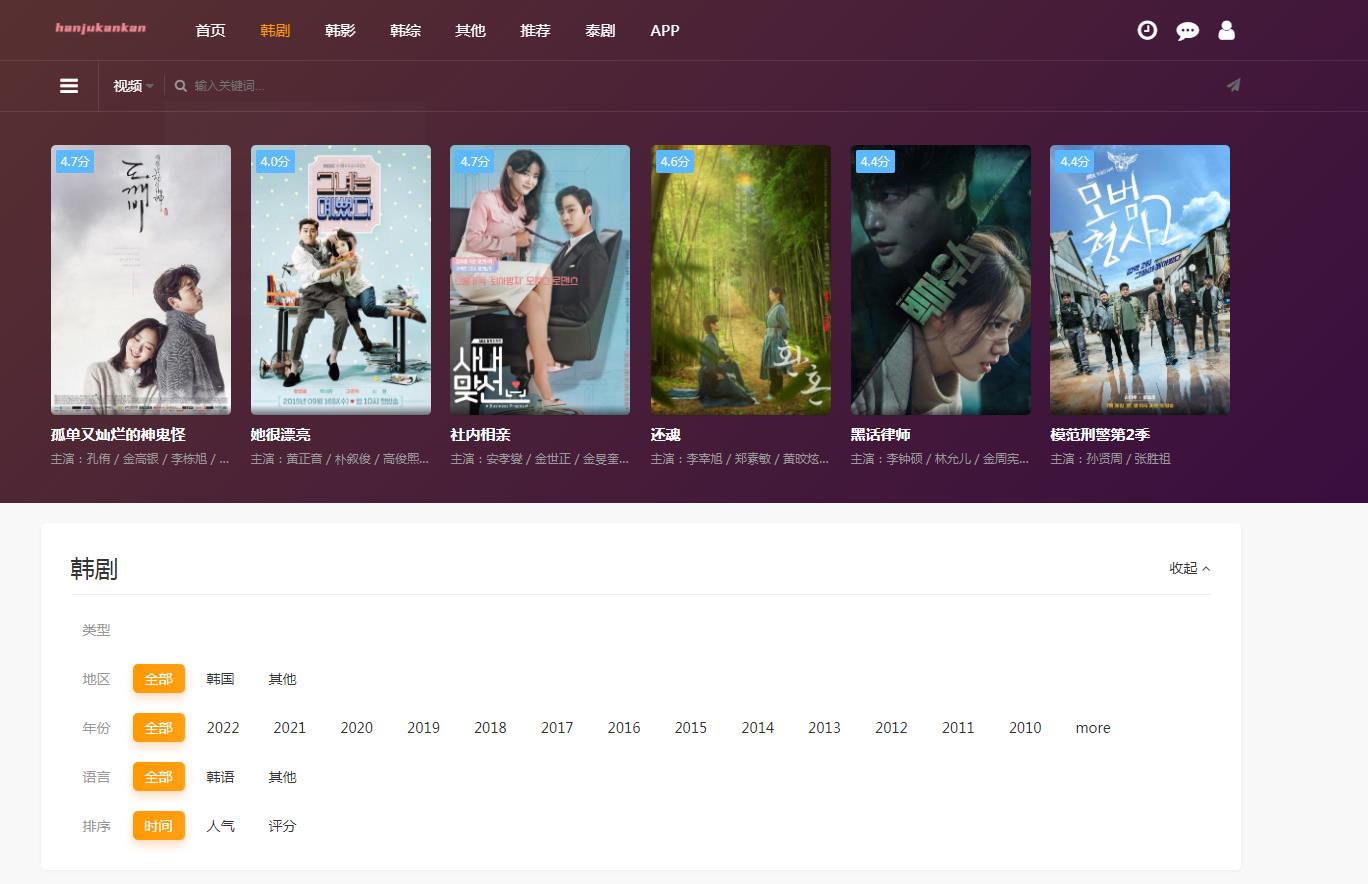Click actor 黄正音 under 她很漂亮

(x=305, y=459)
